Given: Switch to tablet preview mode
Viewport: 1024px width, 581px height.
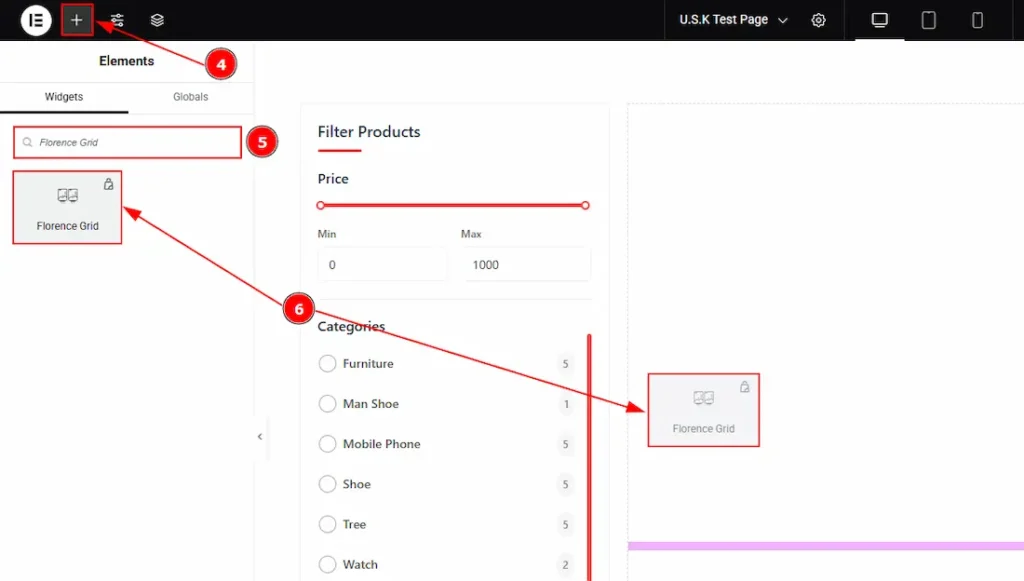Looking at the screenshot, I should click(929, 20).
